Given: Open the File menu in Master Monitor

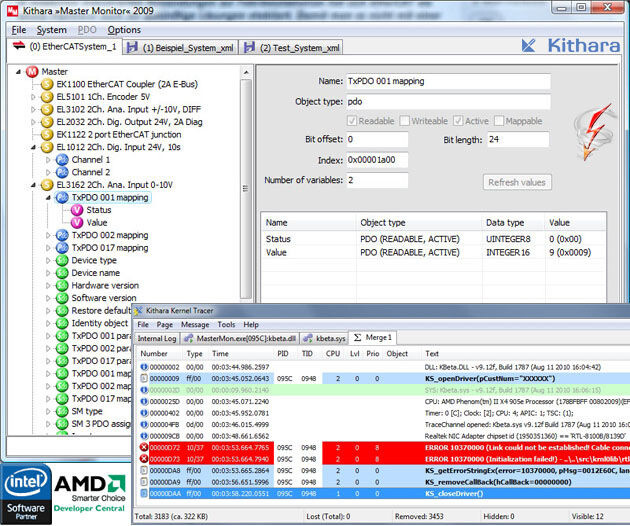Looking at the screenshot, I should coord(19,30).
